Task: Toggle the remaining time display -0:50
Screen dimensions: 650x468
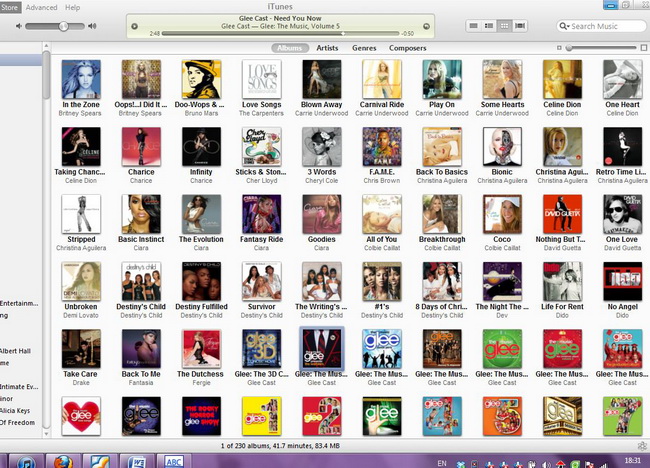Action: (x=408, y=34)
